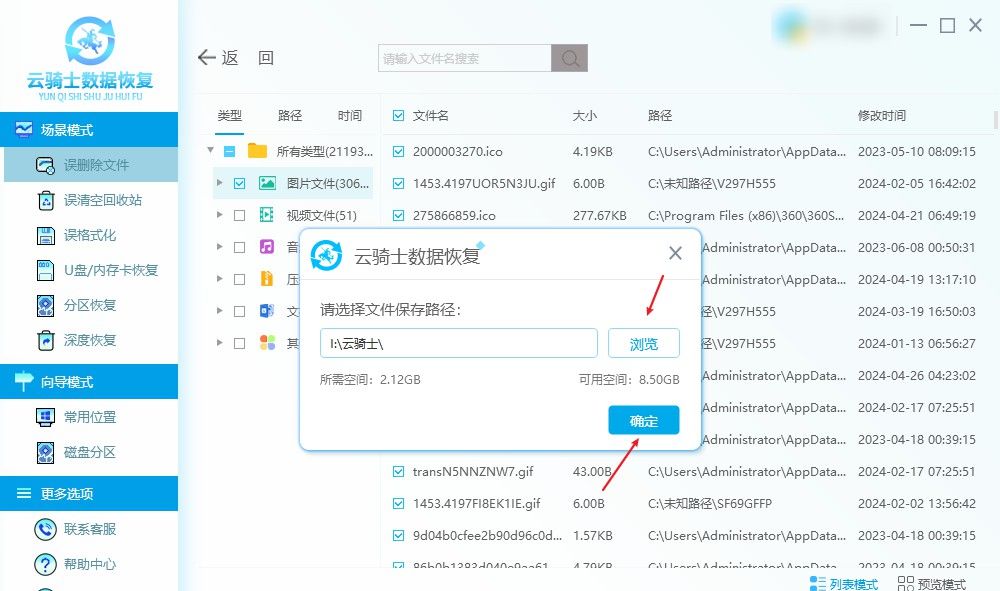Uncheck 2000003270.ico file checkbox
The width and height of the screenshot is (1000, 591).
[399, 152]
